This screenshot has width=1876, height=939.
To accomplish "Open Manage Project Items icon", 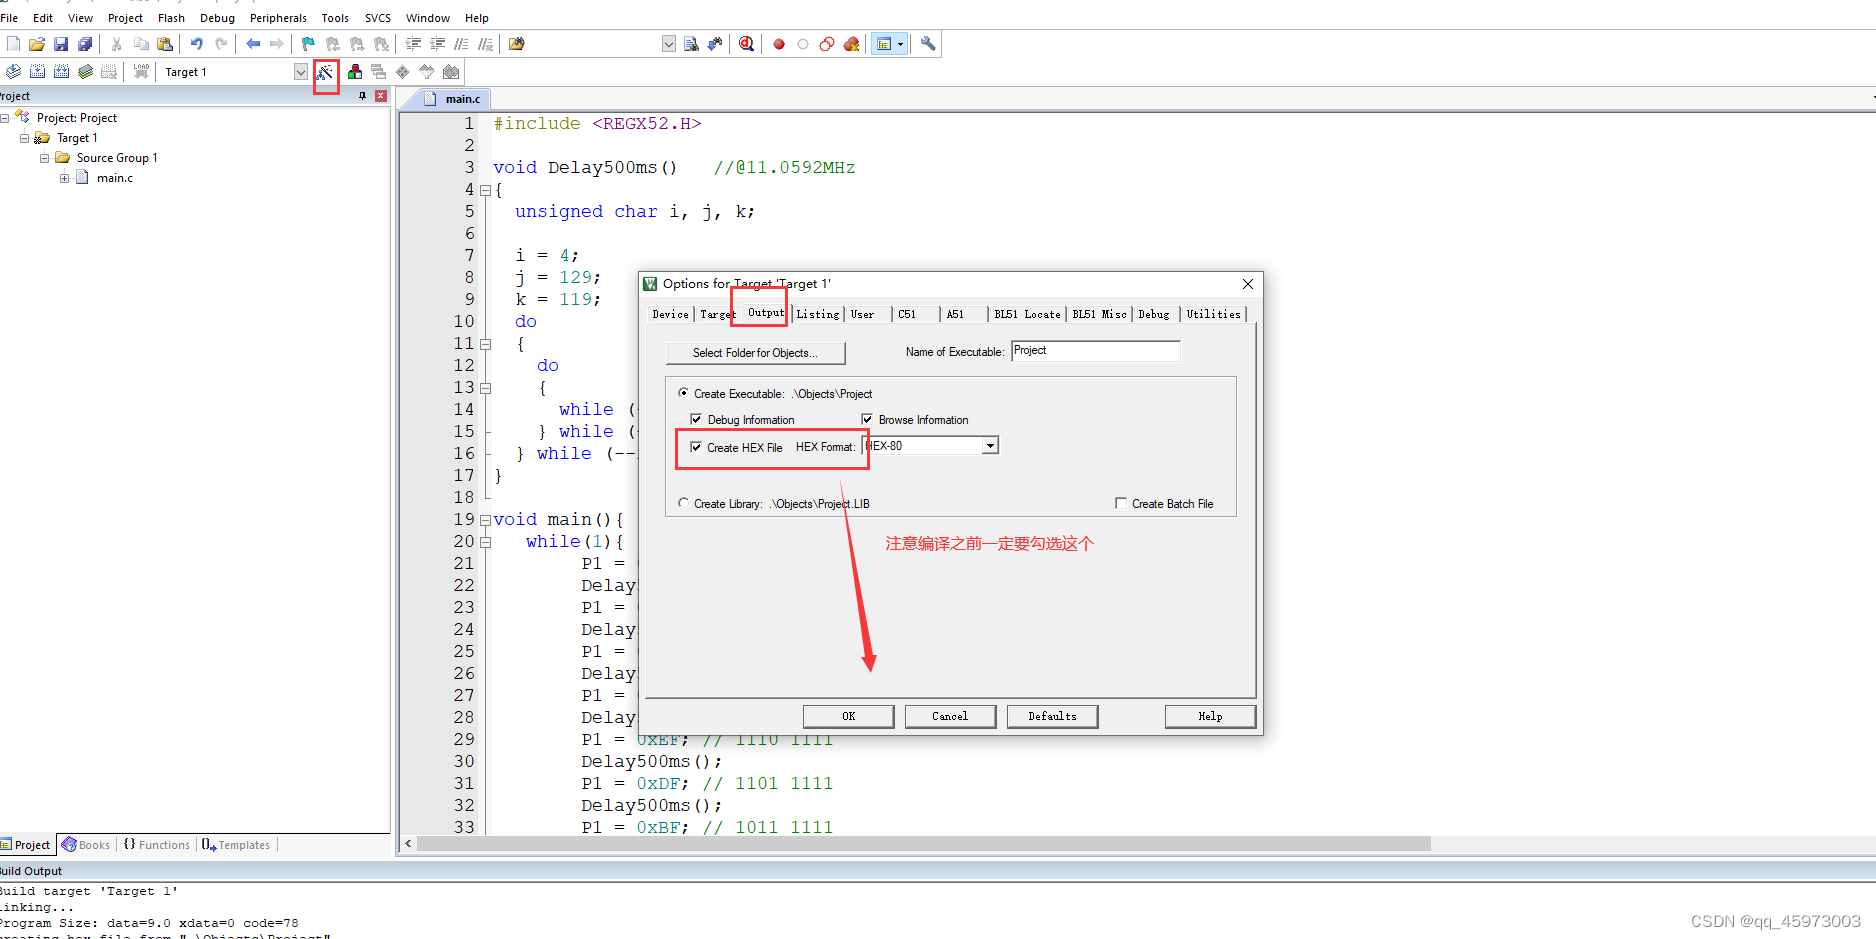I will (x=355, y=72).
